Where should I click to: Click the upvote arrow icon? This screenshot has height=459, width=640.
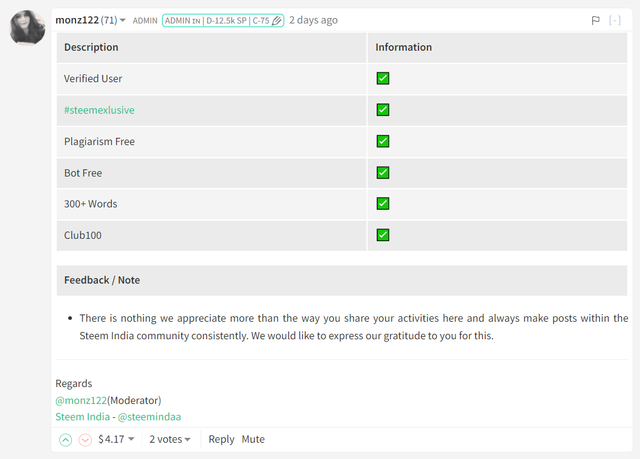coord(65,439)
